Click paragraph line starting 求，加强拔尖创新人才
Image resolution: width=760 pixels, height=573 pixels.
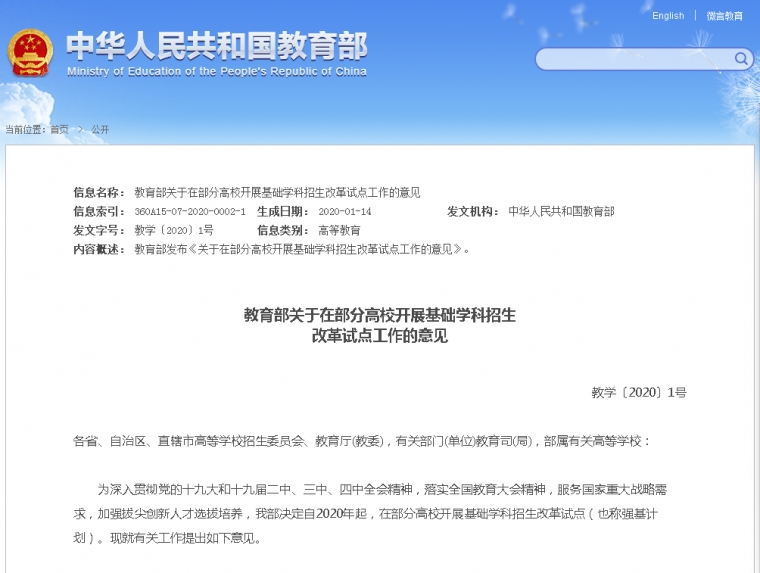point(365,514)
